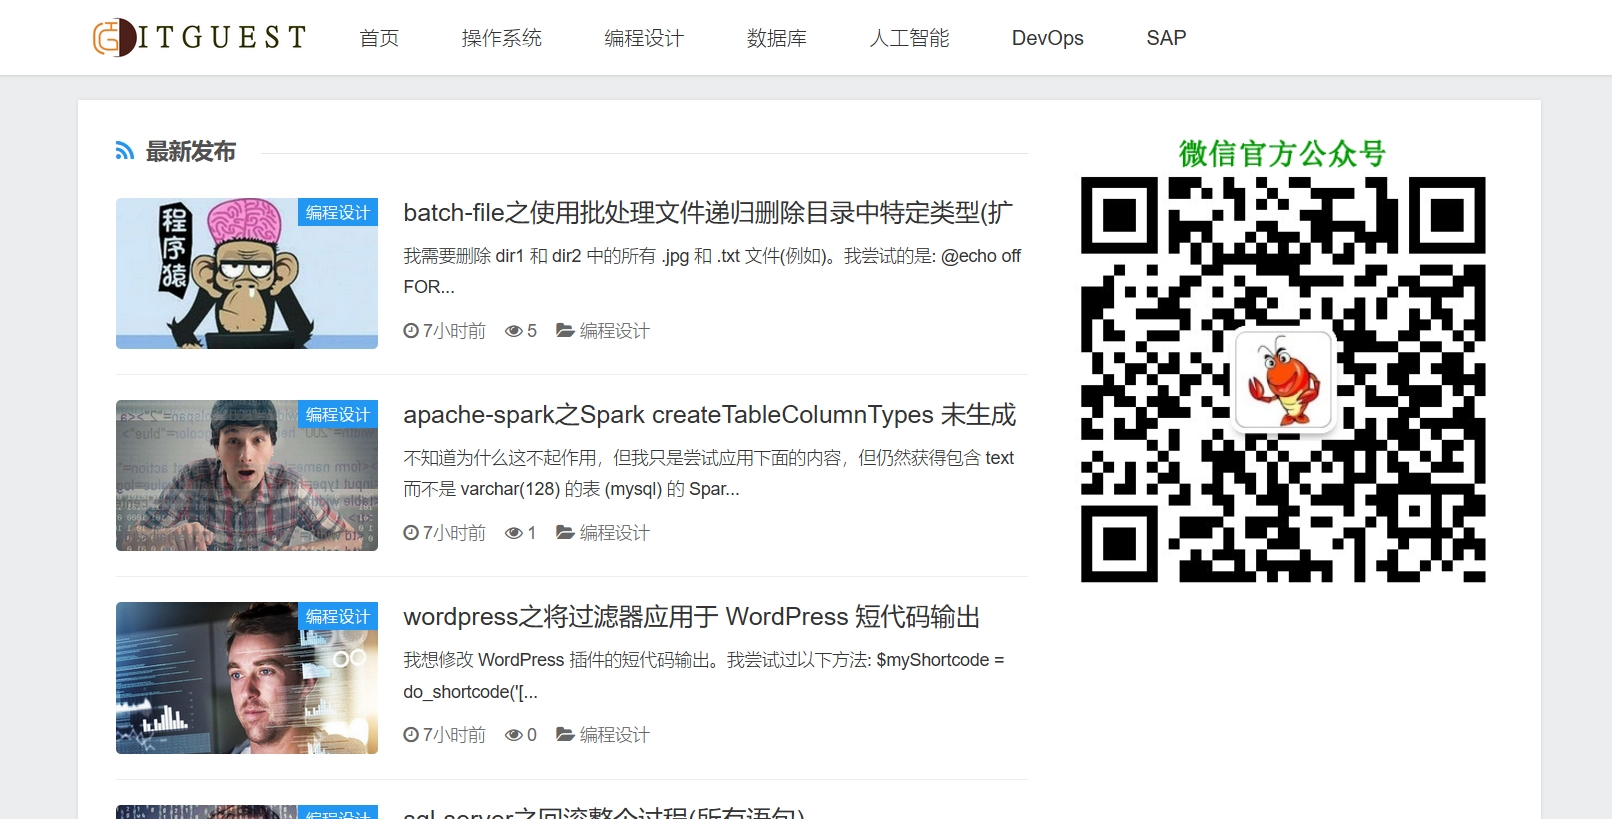Select 数据库 in the top navigation

776,38
